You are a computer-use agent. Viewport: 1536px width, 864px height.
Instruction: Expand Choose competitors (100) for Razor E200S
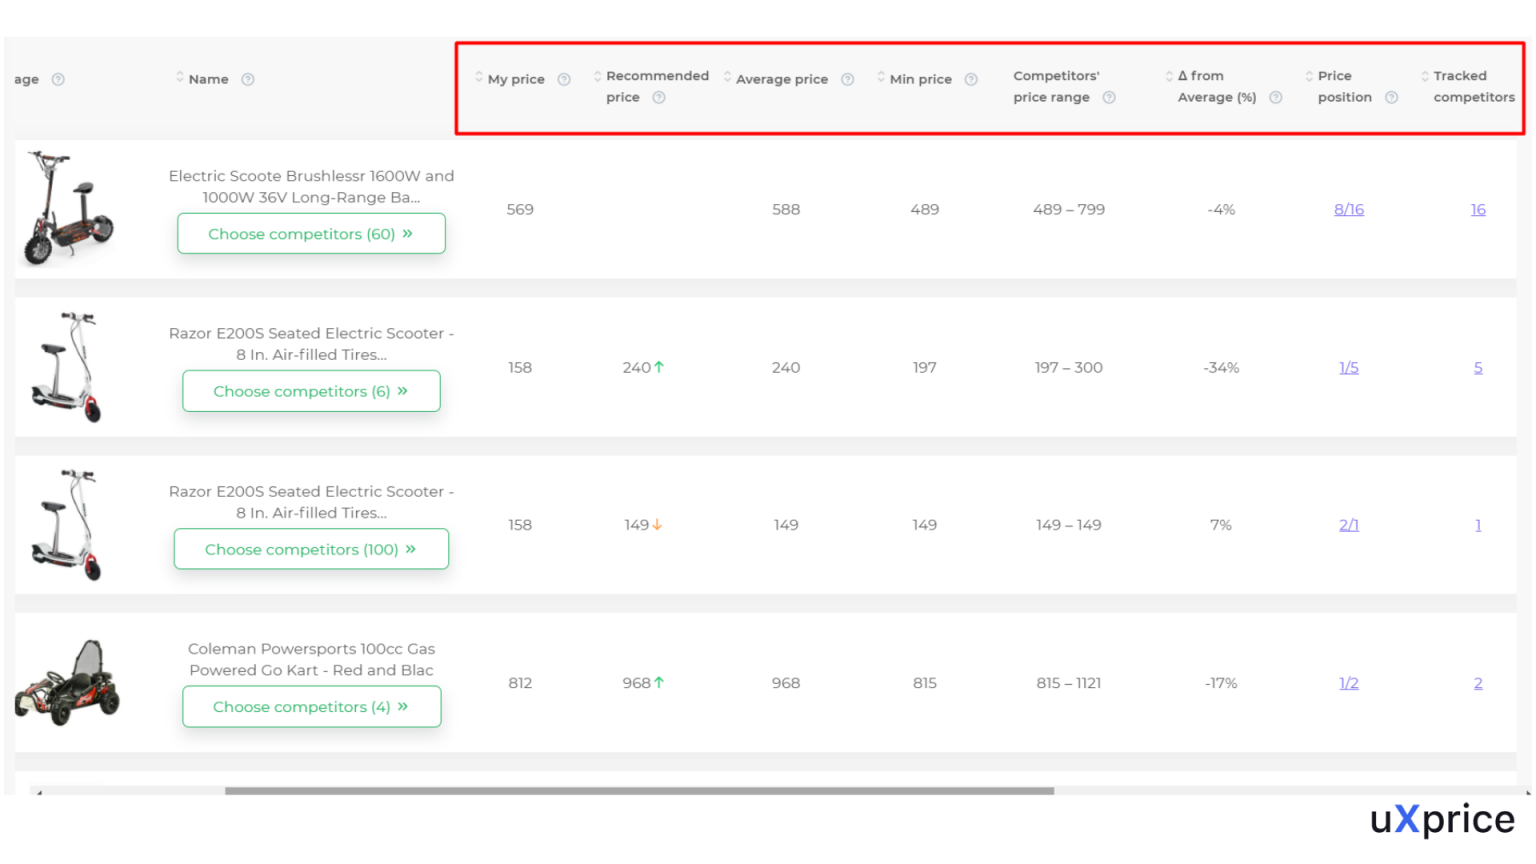311,549
